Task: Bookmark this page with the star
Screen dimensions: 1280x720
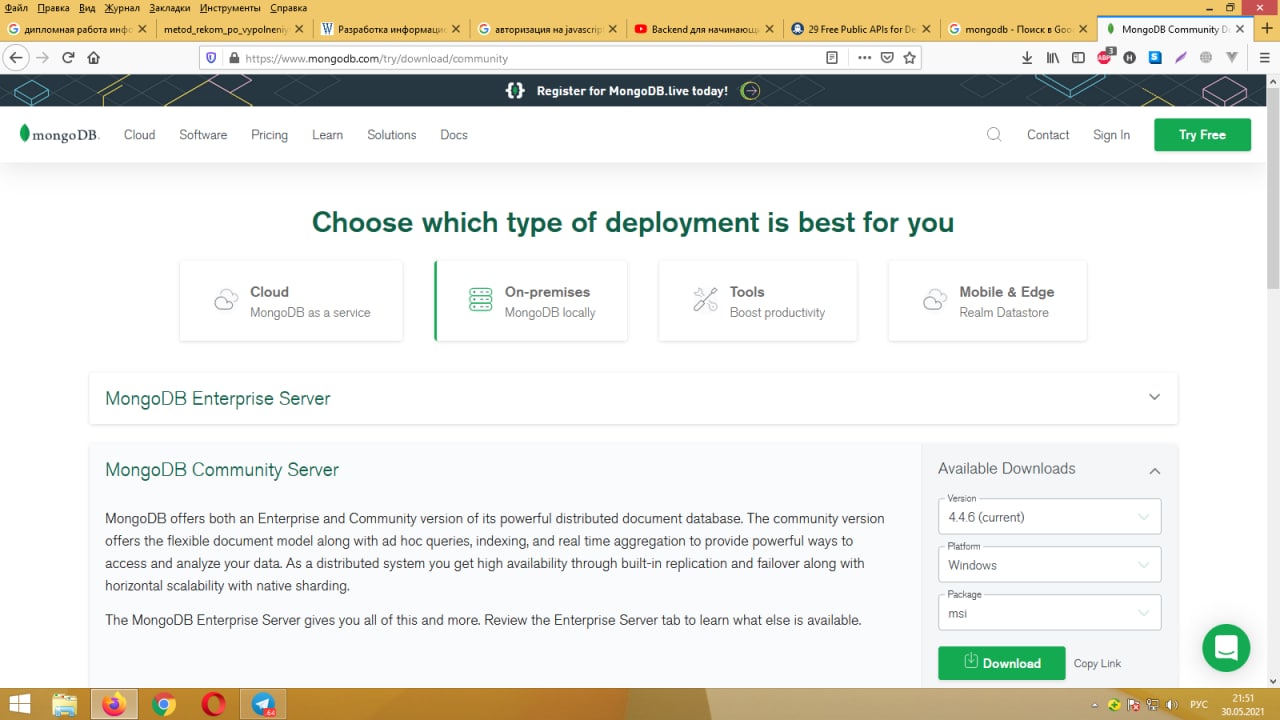Action: click(x=909, y=58)
